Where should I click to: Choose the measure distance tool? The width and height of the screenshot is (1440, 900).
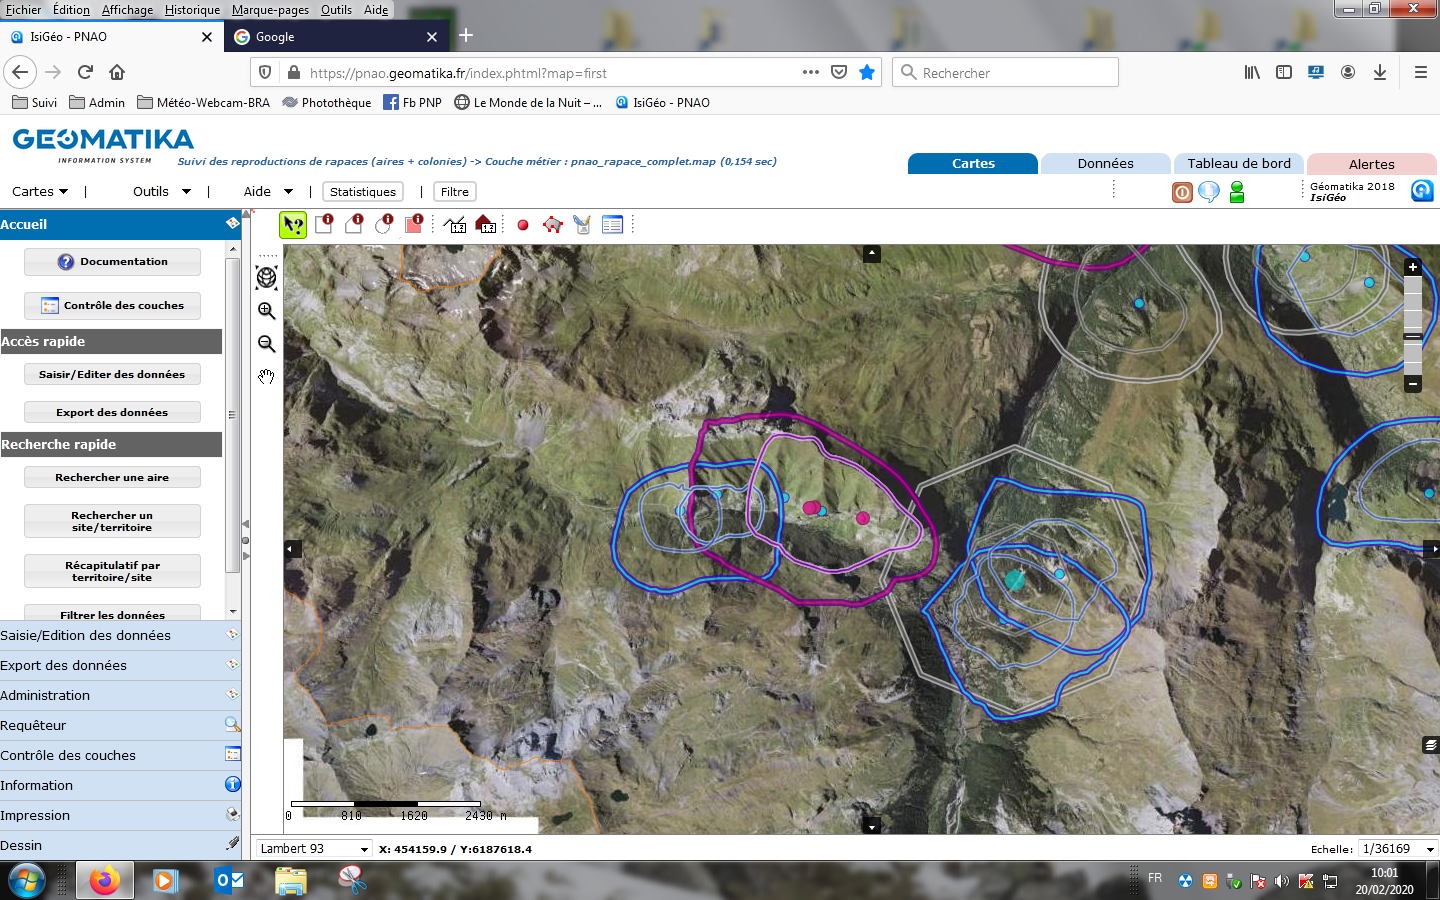coord(455,225)
